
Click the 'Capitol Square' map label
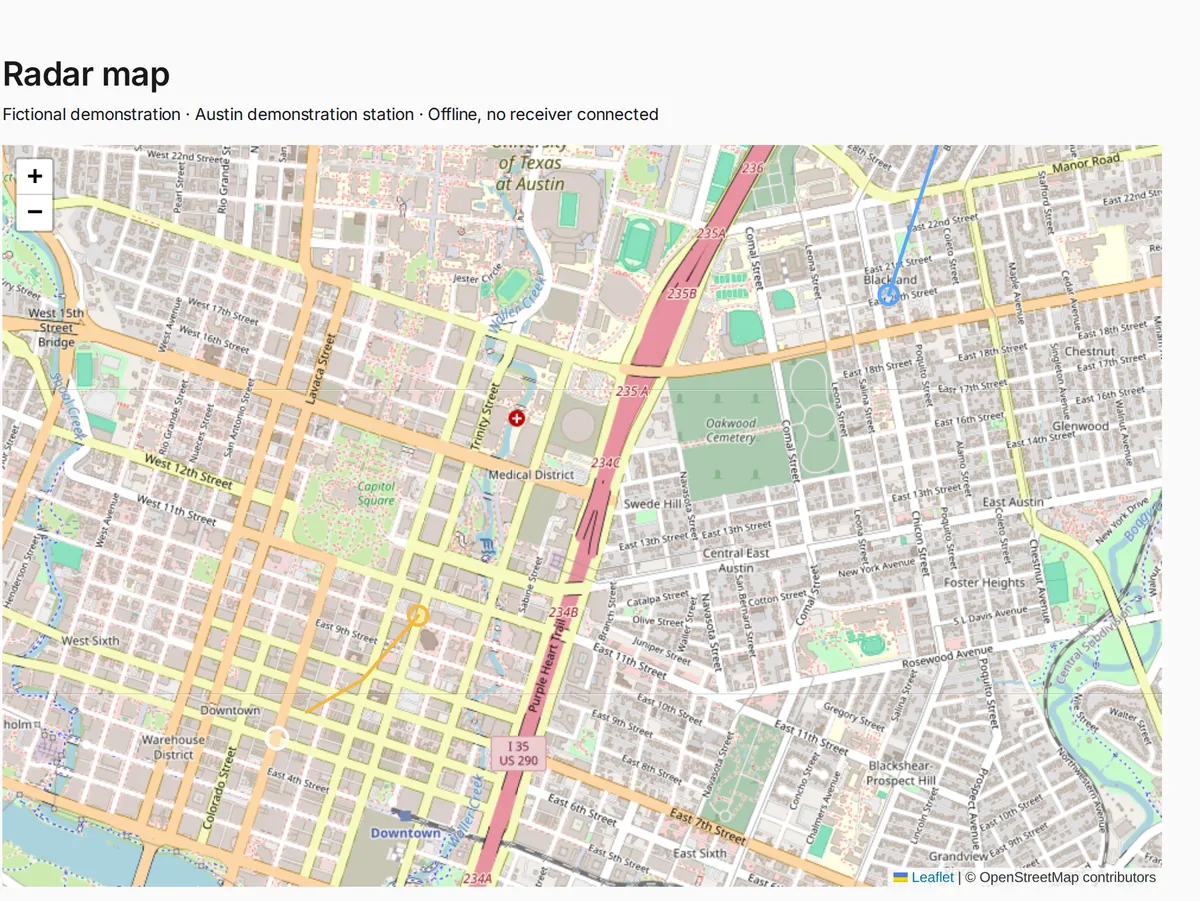(x=376, y=493)
